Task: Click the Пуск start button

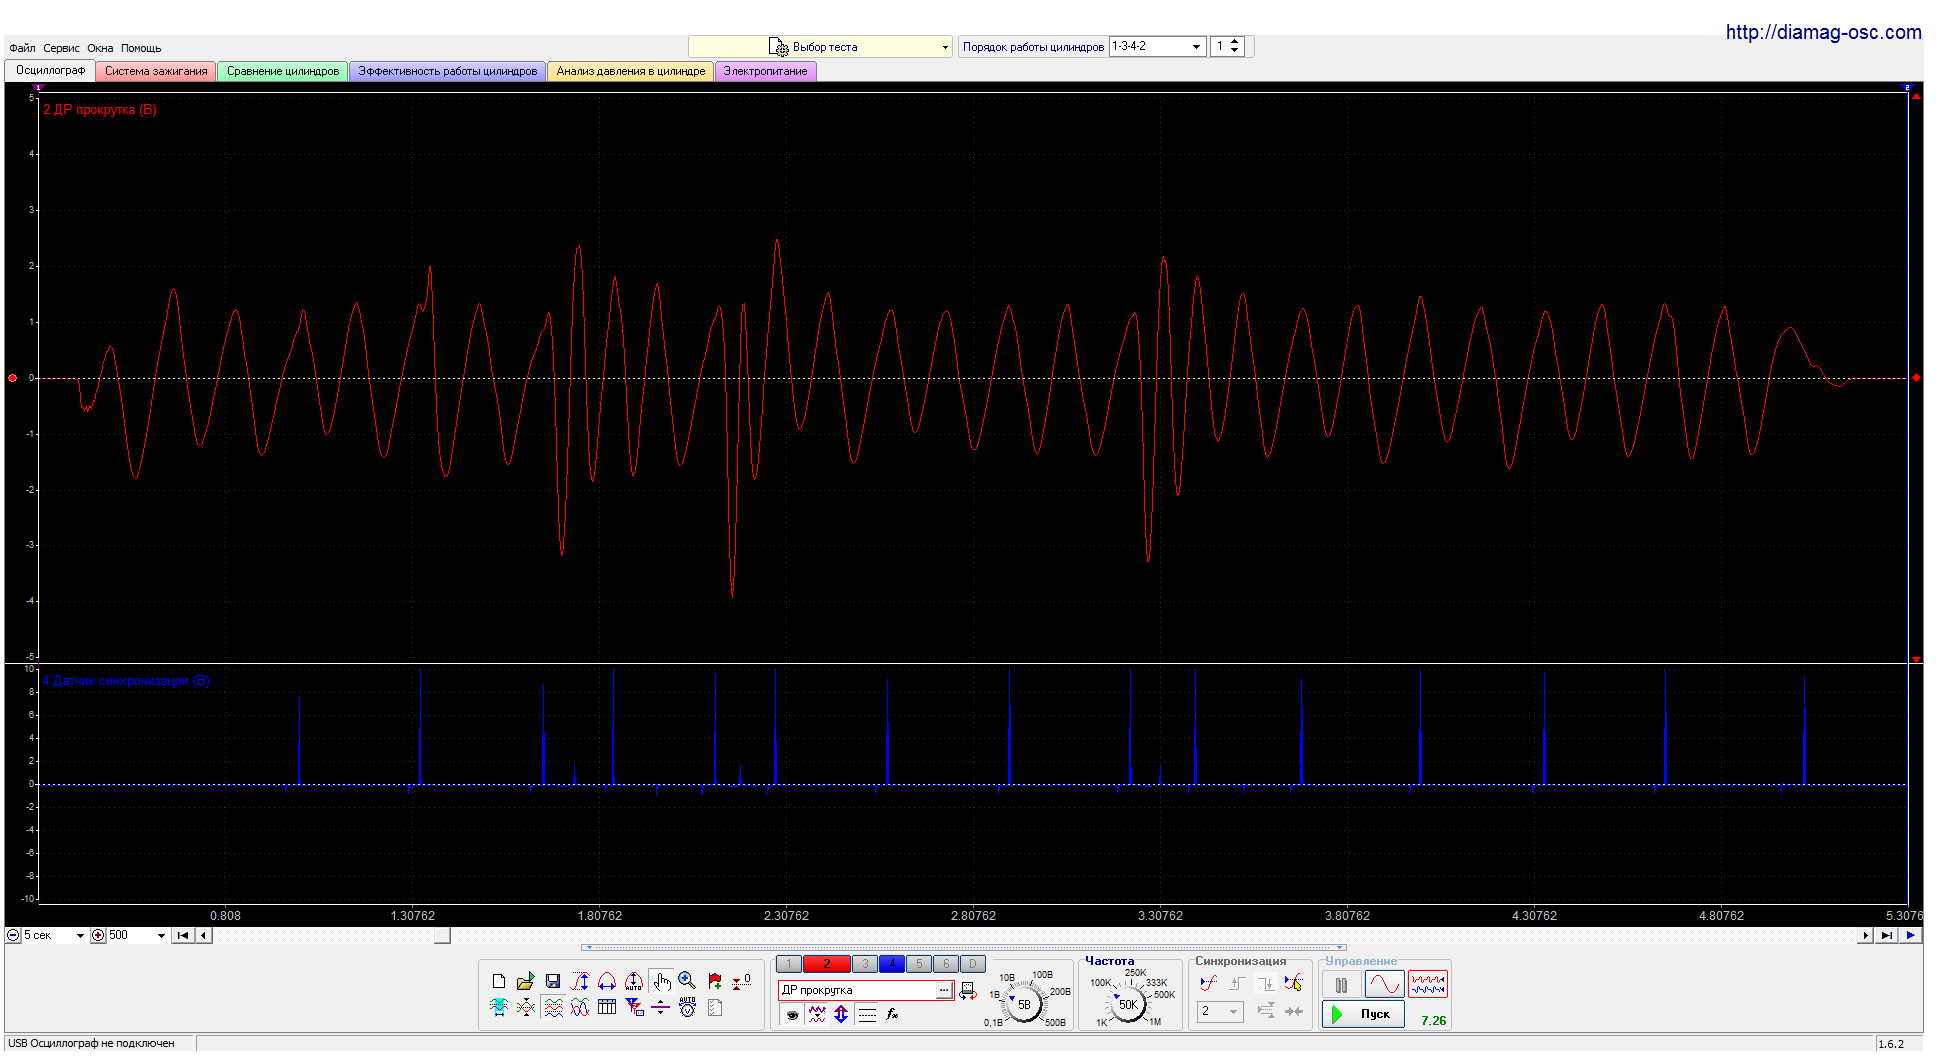Action: point(1364,1014)
